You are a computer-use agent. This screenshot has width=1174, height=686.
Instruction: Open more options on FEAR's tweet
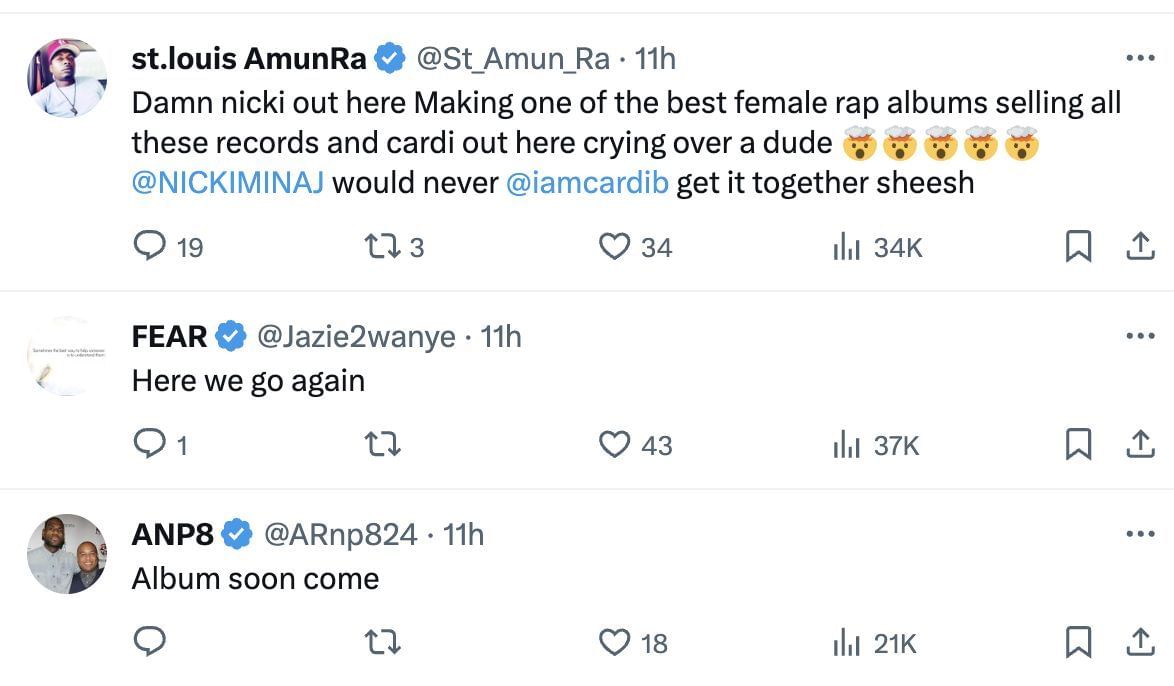pyautogui.click(x=1140, y=337)
